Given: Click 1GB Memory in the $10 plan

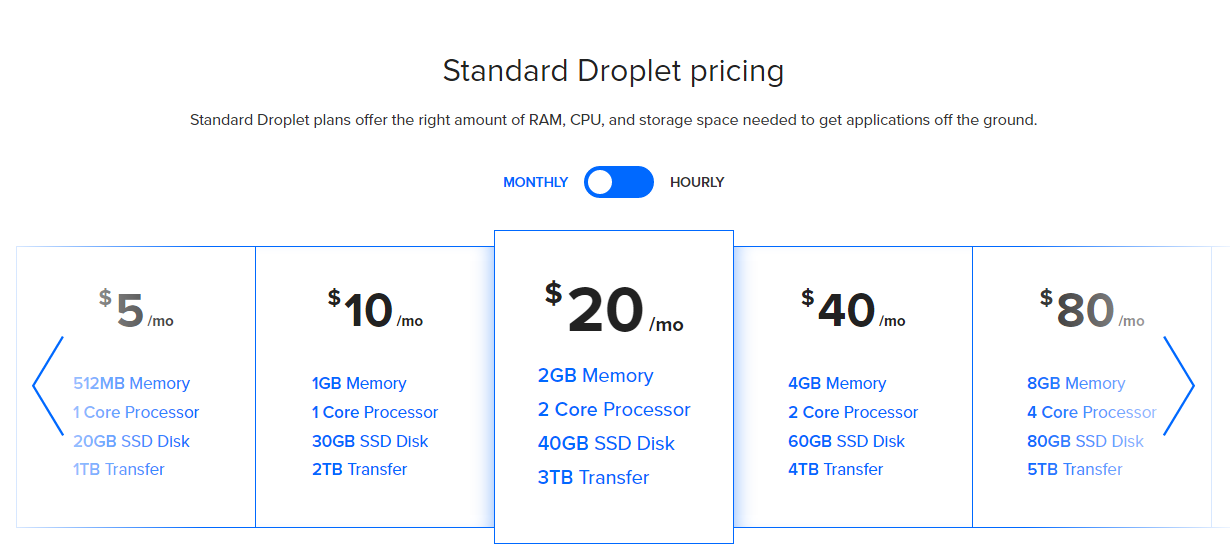Looking at the screenshot, I should 359,383.
